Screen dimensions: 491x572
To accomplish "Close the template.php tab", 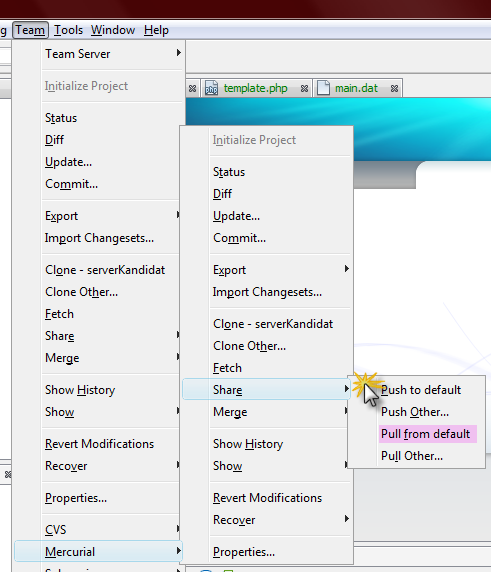I will point(304,89).
